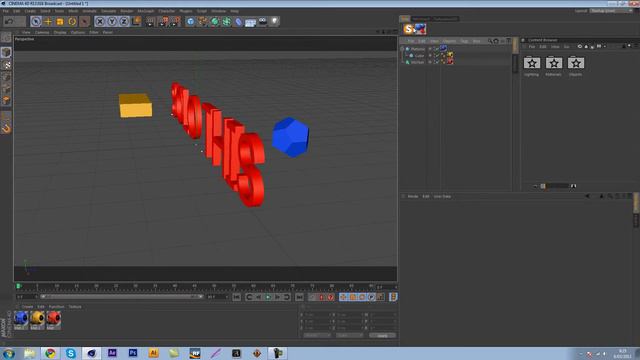Activate the Rotate tool
Image resolution: width=640 pixels, height=360 pixels.
72,21
